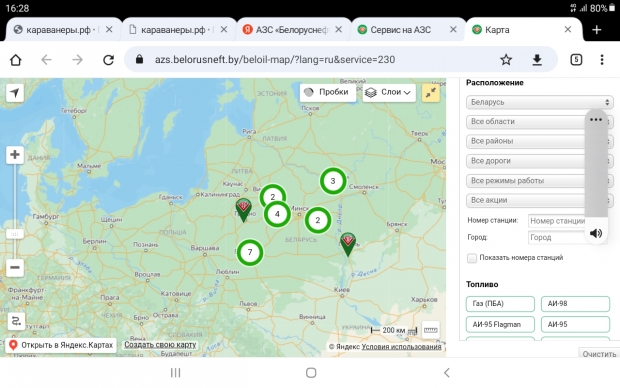Screen dimensions: 620x388
Task: Zoom in the map with plus button
Action: click(15, 155)
